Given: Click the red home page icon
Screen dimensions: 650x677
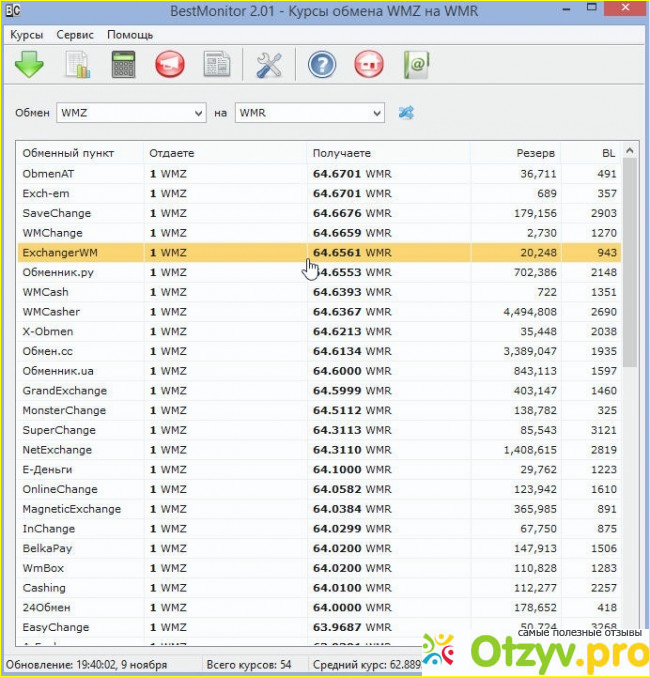Looking at the screenshot, I should pos(369,67).
